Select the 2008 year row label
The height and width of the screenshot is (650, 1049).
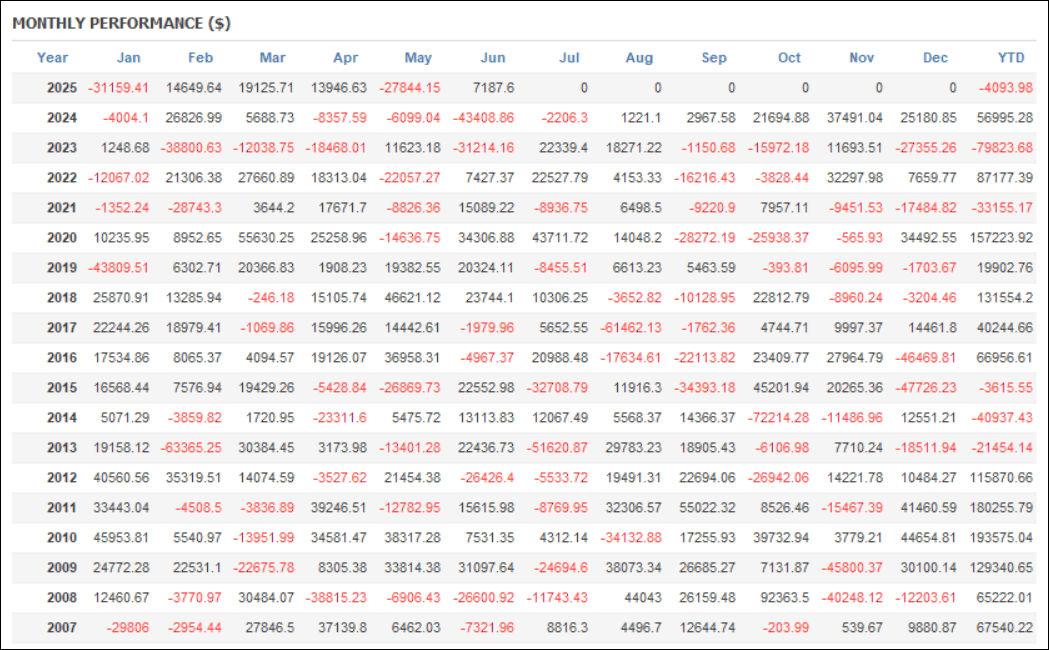pos(62,598)
